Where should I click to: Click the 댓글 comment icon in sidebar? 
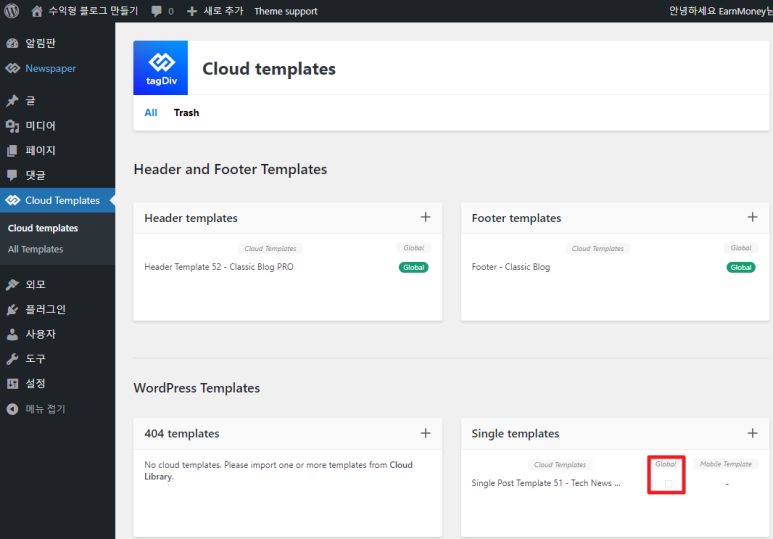12,175
